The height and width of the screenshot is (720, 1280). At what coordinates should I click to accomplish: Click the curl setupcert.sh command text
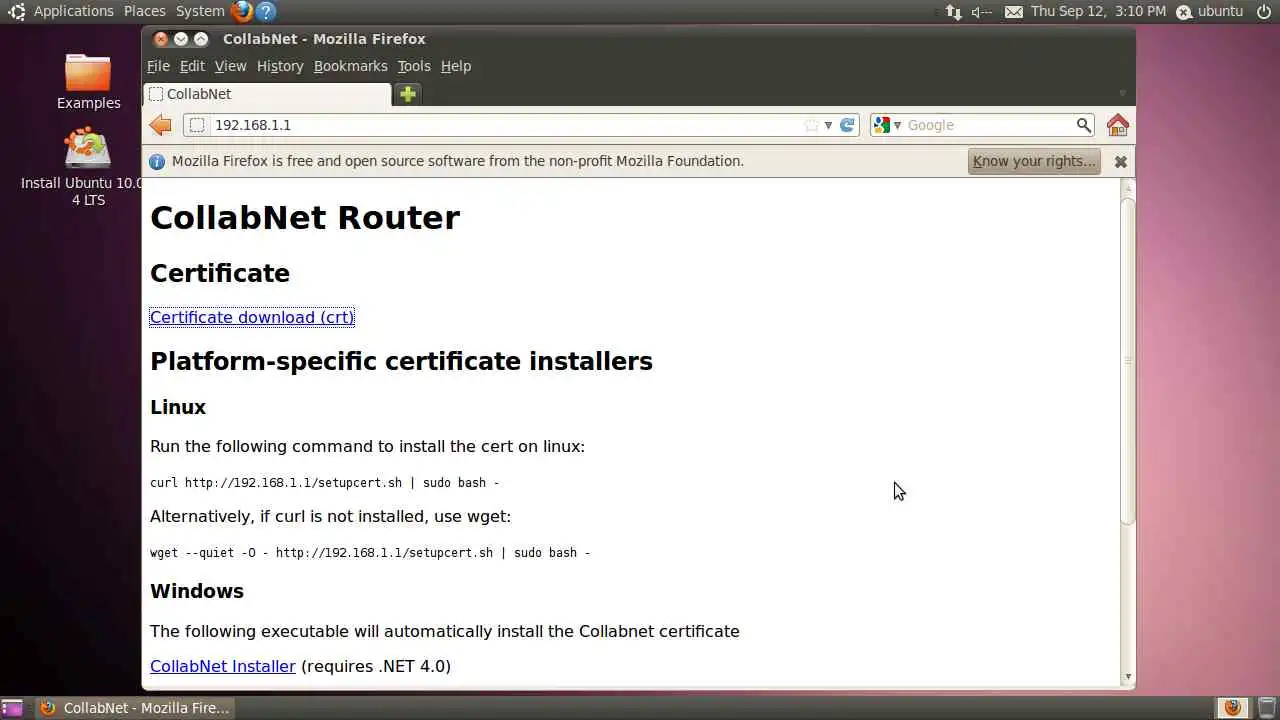[324, 483]
